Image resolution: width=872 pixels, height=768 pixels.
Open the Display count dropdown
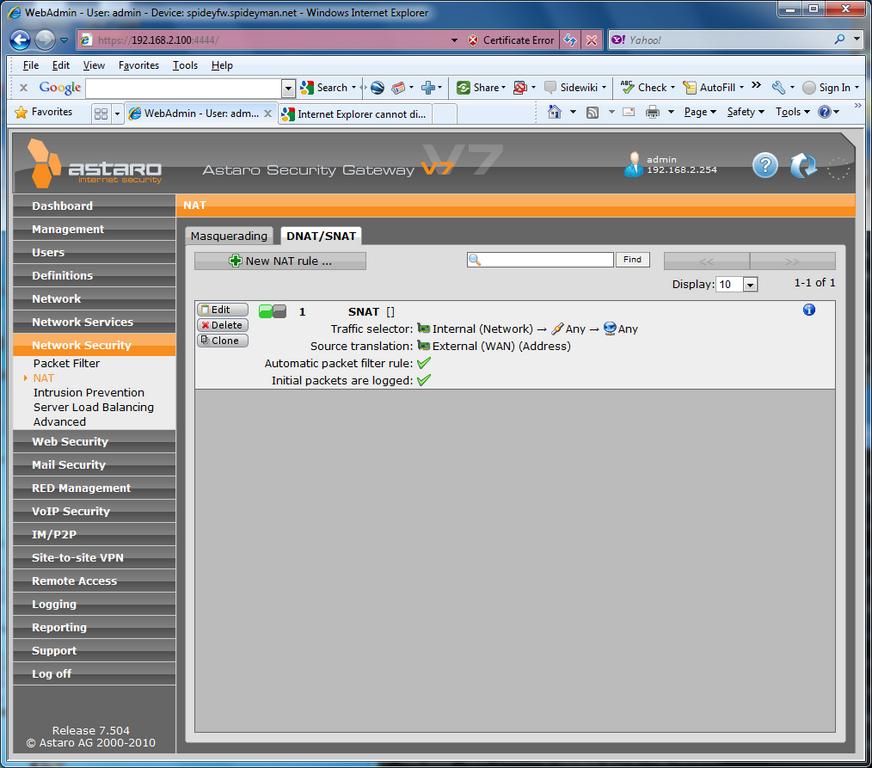[751, 284]
